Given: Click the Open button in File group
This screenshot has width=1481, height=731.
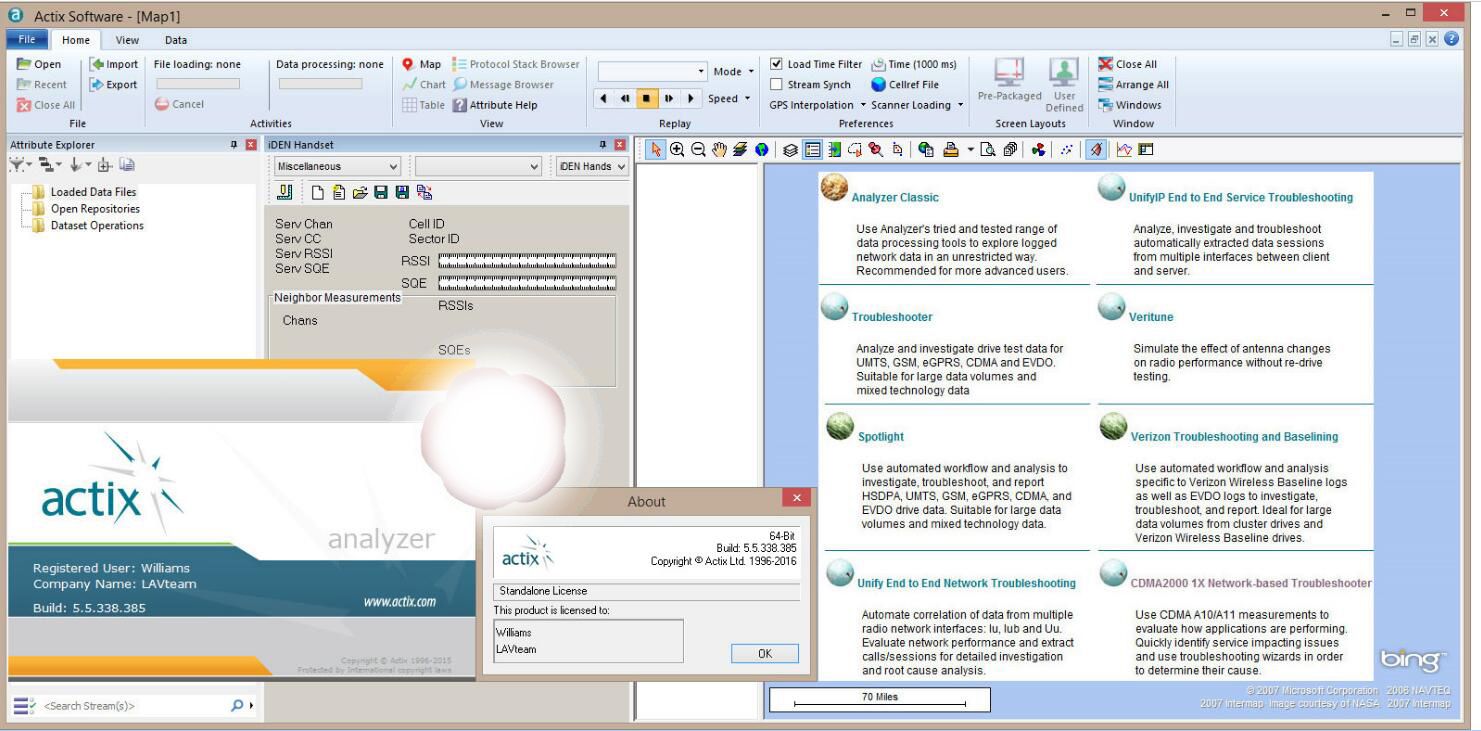Looking at the screenshot, I should coord(39,64).
